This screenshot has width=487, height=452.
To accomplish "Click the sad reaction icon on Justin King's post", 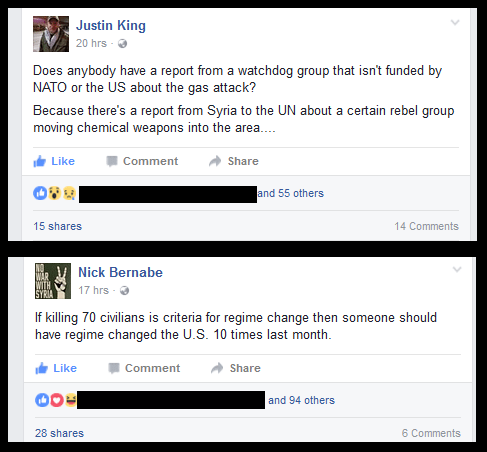I will 69,193.
